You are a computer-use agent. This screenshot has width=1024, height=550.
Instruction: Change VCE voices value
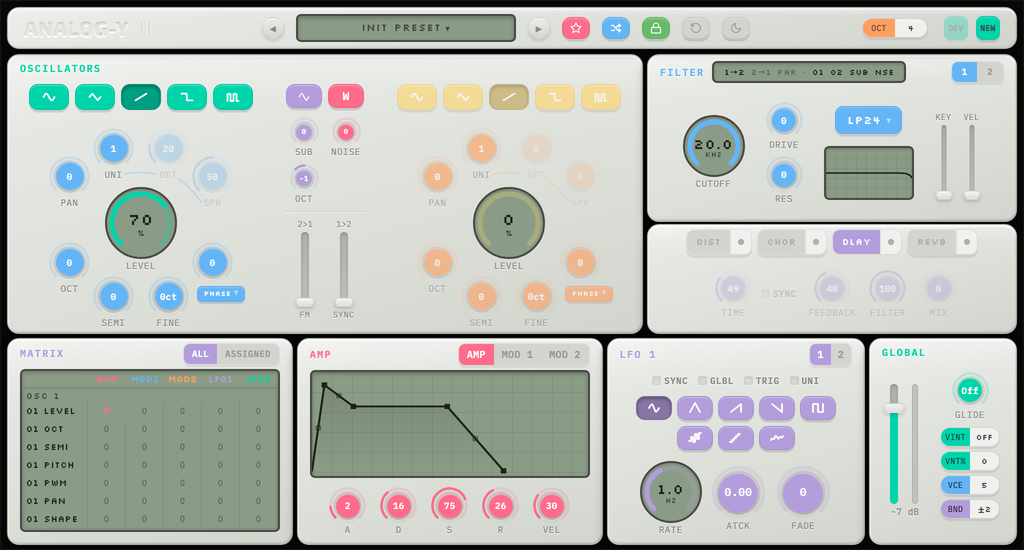pyautogui.click(x=984, y=485)
